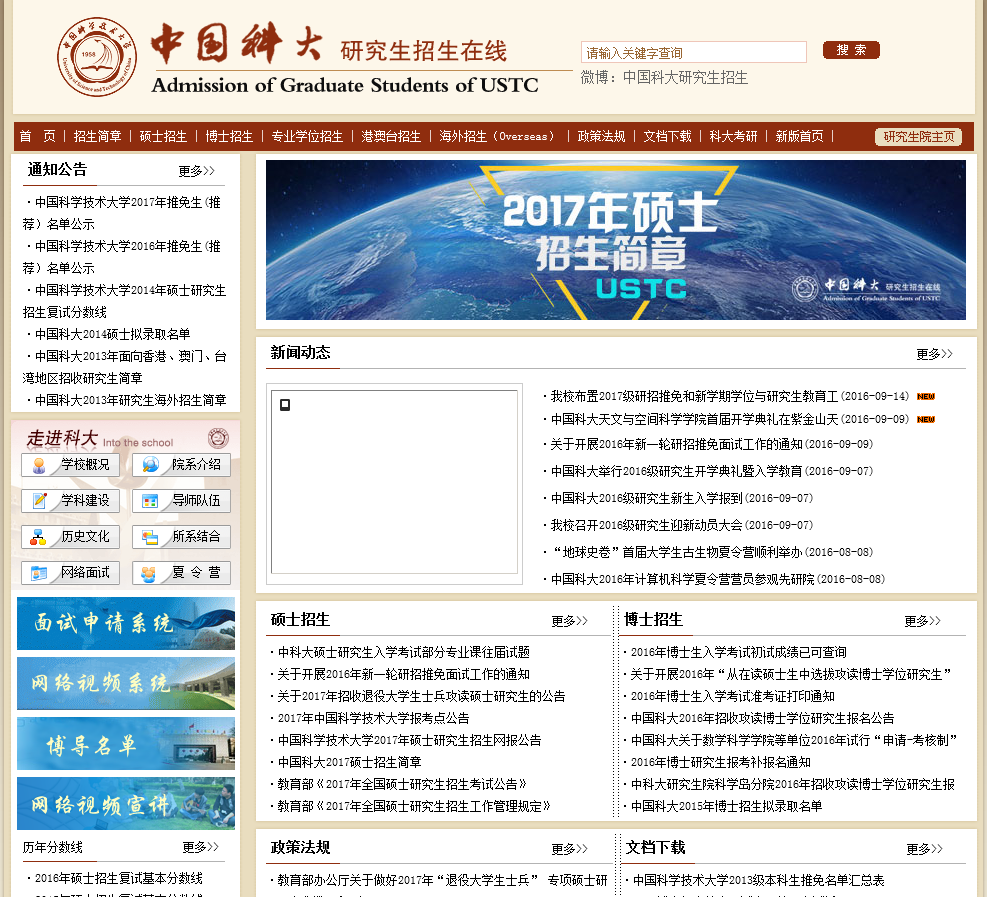The width and height of the screenshot is (987, 897).
Task: Open 院系介绍 icon button
Action: tap(181, 465)
